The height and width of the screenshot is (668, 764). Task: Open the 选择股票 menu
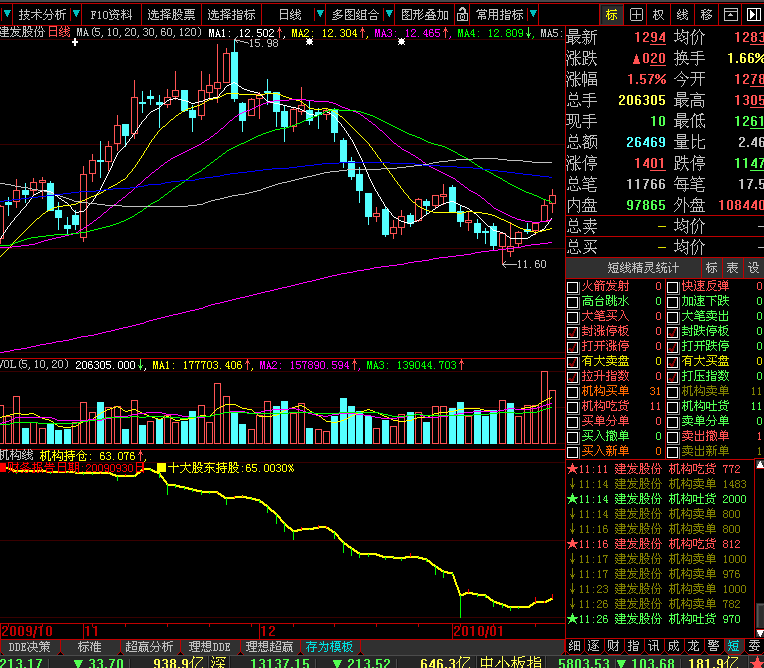[172, 15]
